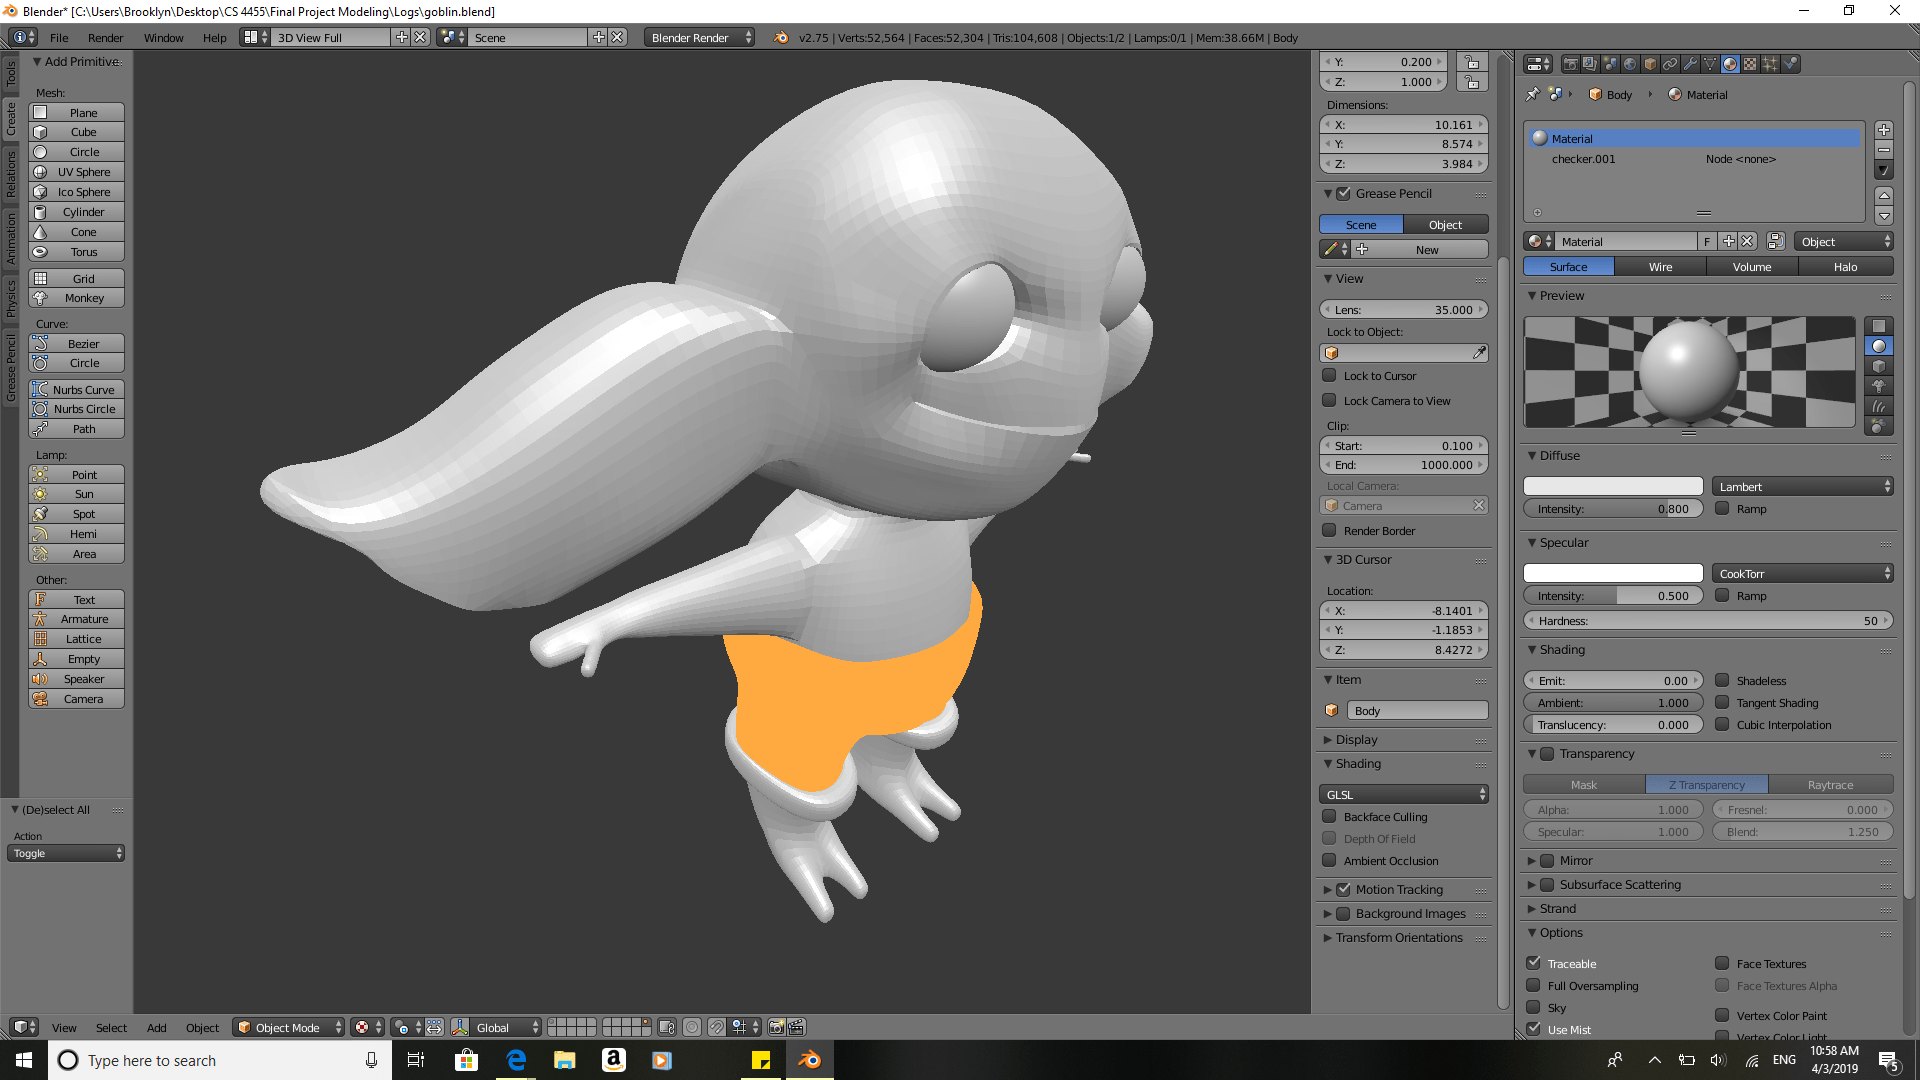Open the Object Mode selector
The image size is (1920, 1080).
coord(289,1027)
